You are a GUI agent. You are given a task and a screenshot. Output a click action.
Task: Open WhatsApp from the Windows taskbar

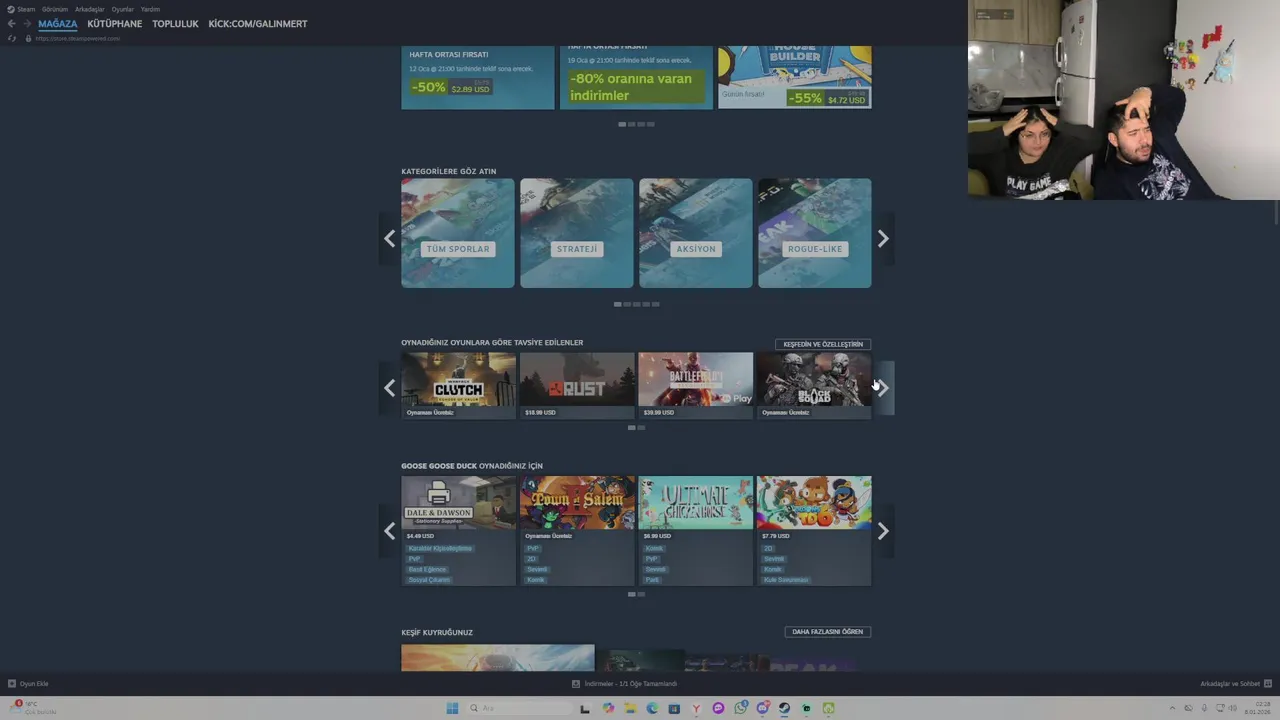(x=740, y=708)
